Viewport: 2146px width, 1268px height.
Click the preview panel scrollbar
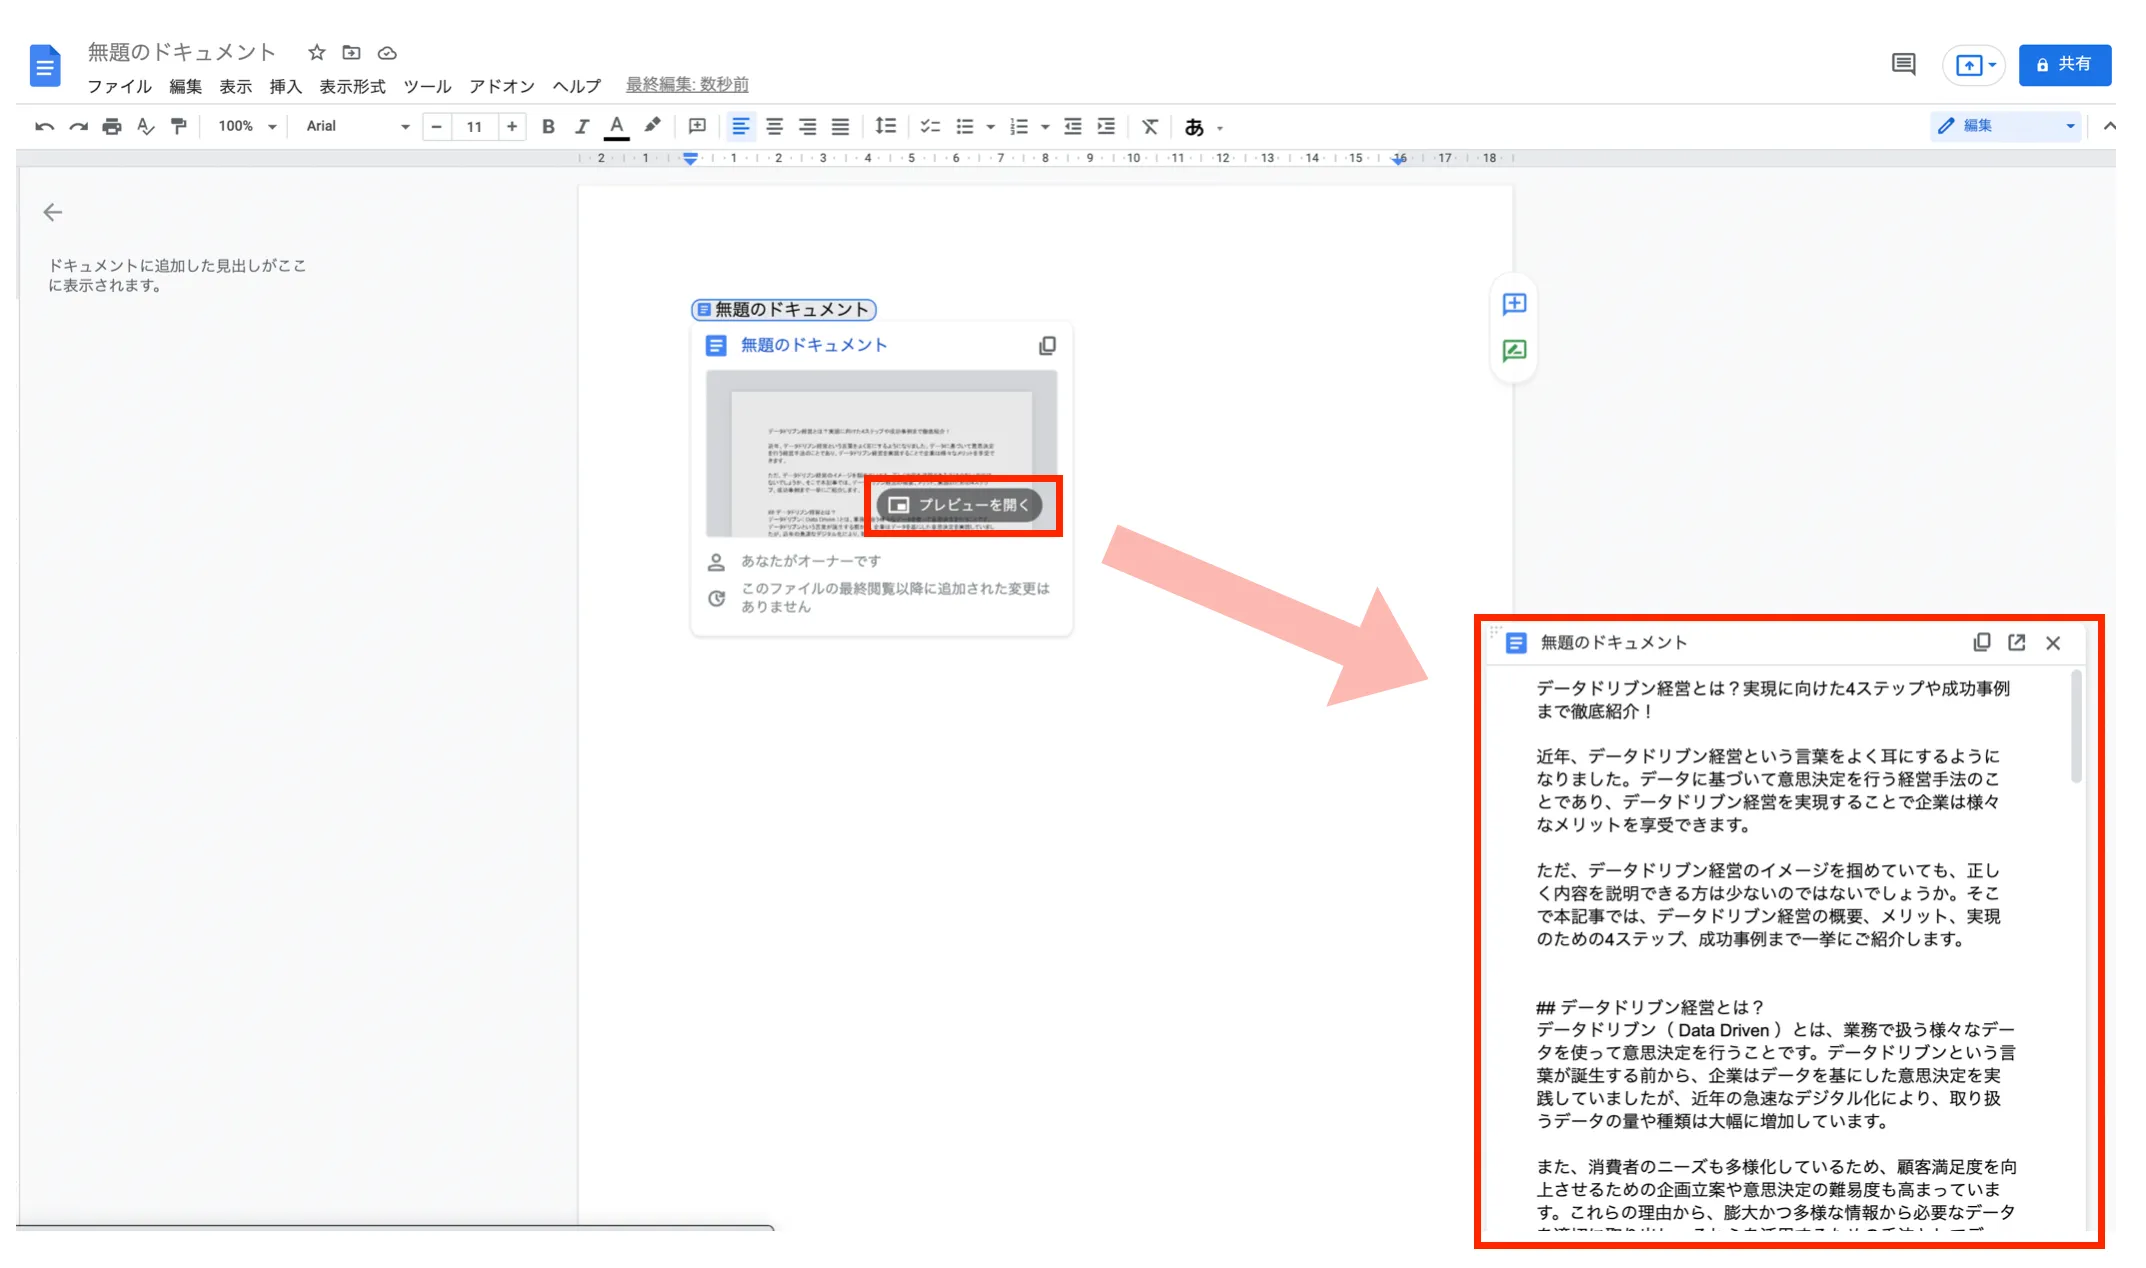point(2077,727)
